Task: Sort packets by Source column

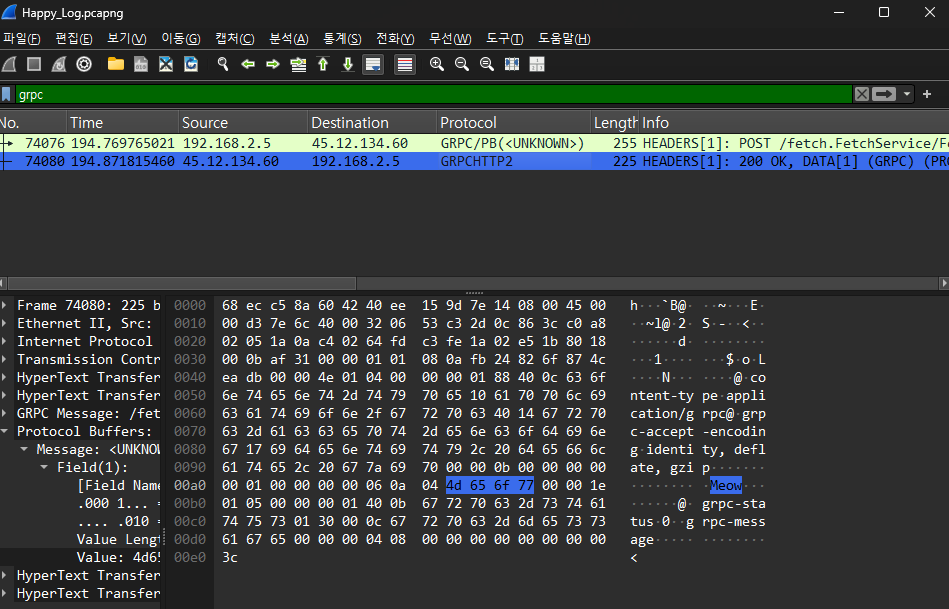Action: tap(243, 123)
